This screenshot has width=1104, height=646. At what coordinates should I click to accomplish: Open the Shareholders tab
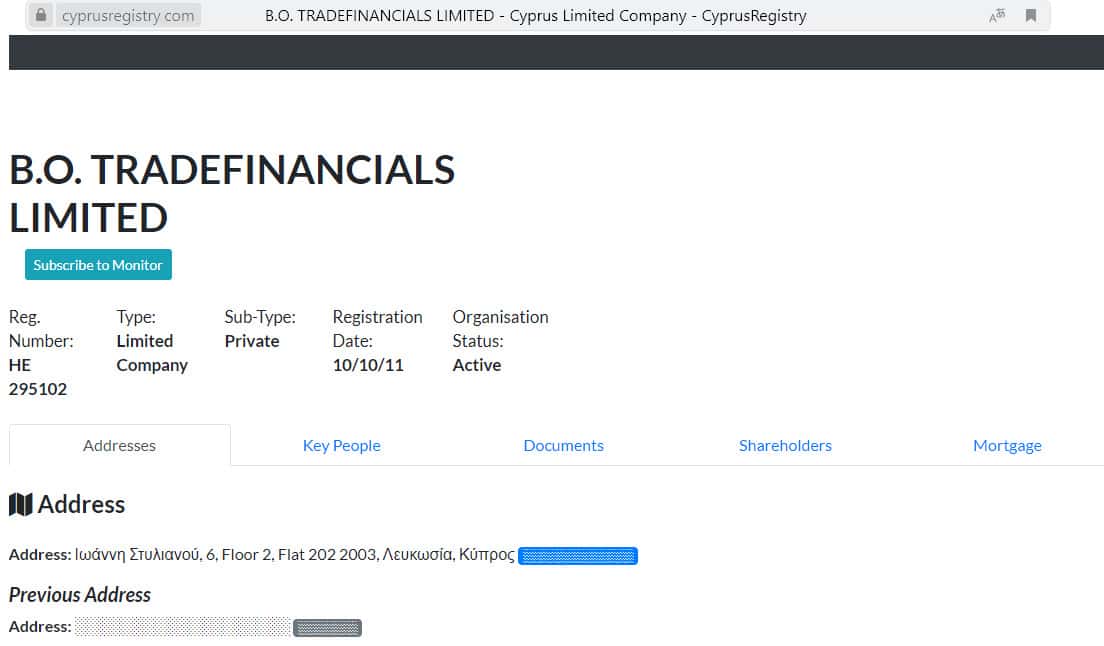click(785, 445)
